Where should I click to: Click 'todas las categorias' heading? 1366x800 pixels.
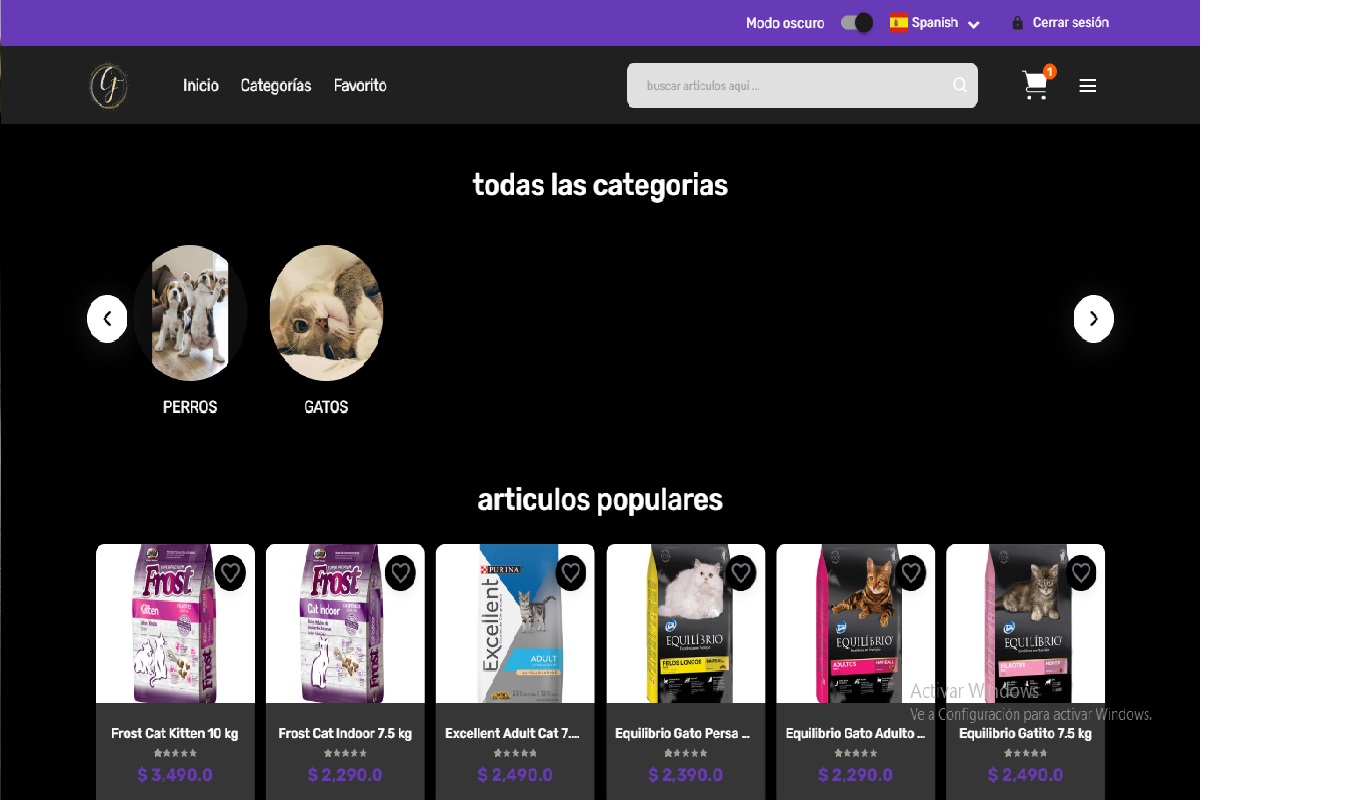[x=600, y=185]
